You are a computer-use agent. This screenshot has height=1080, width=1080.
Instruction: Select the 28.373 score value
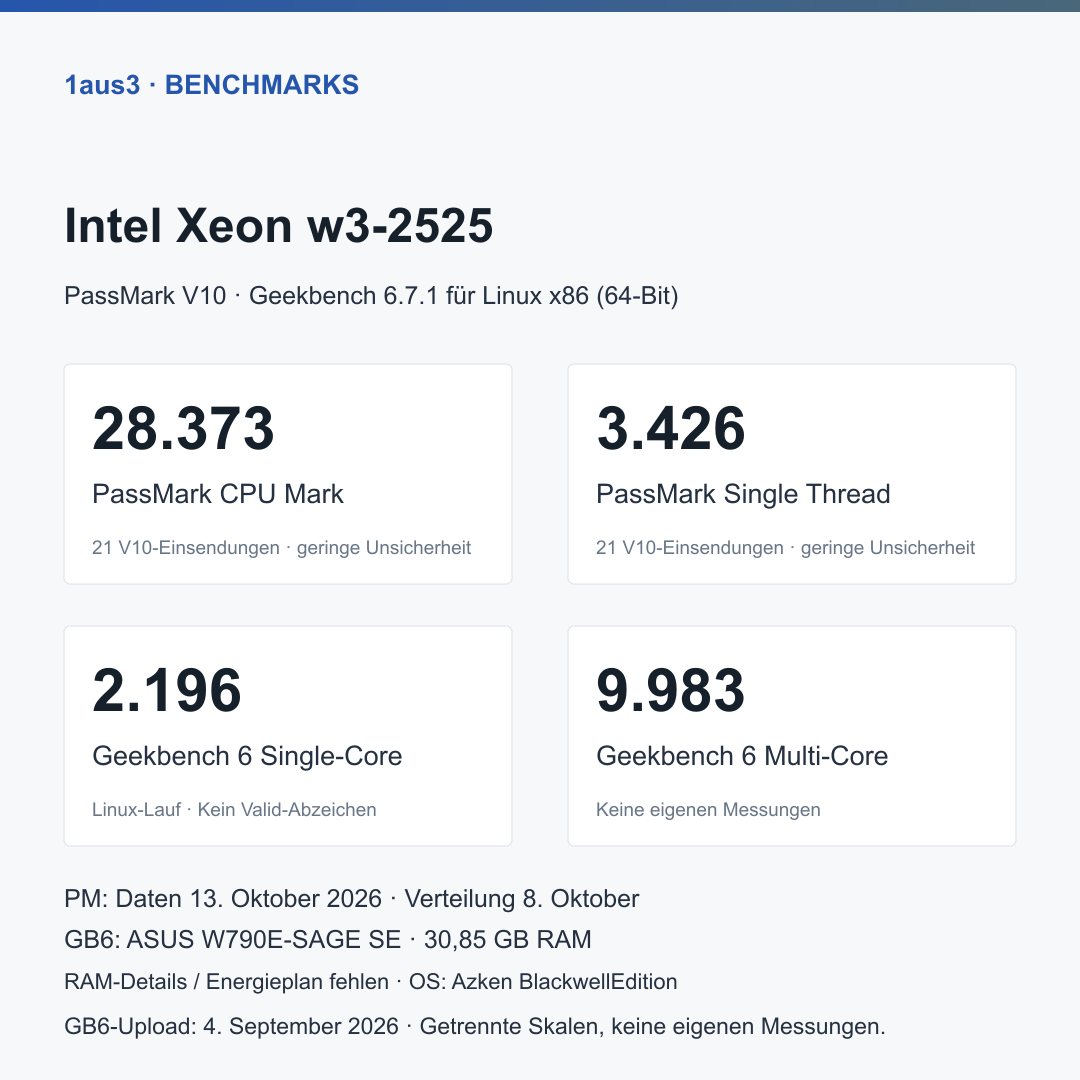tap(183, 428)
